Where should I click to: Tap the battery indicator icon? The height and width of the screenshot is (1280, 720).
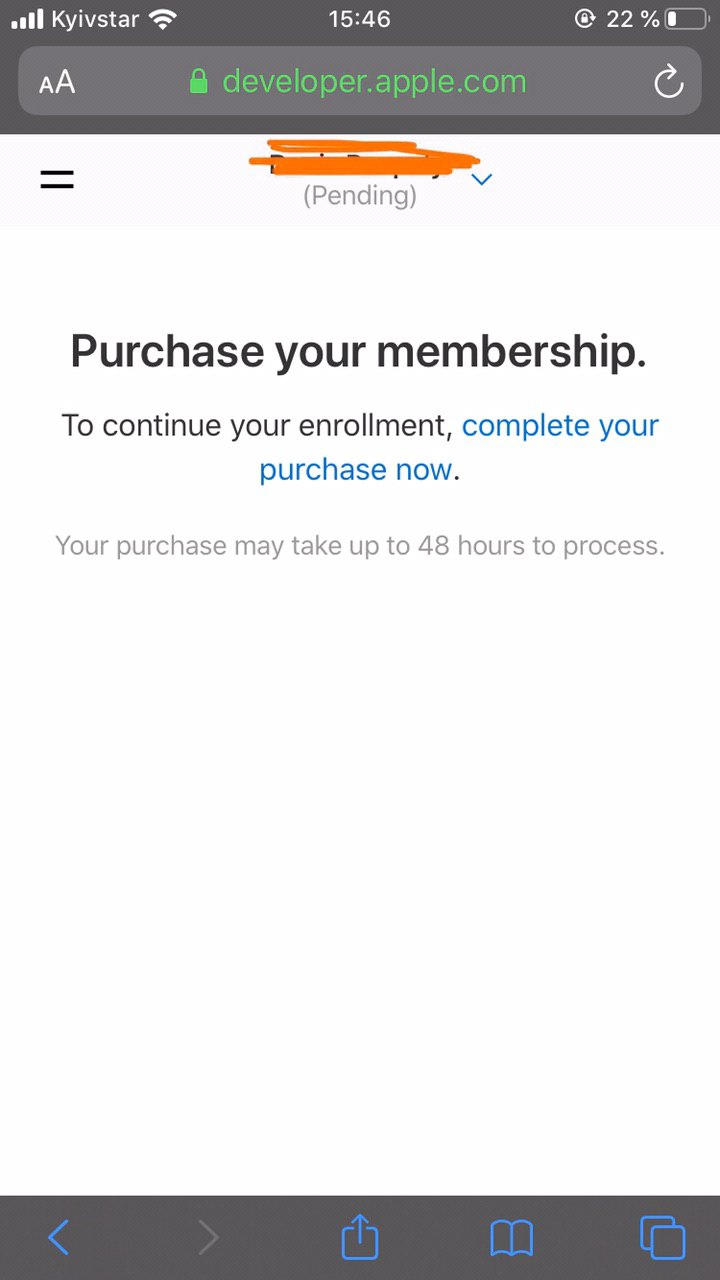point(686,19)
